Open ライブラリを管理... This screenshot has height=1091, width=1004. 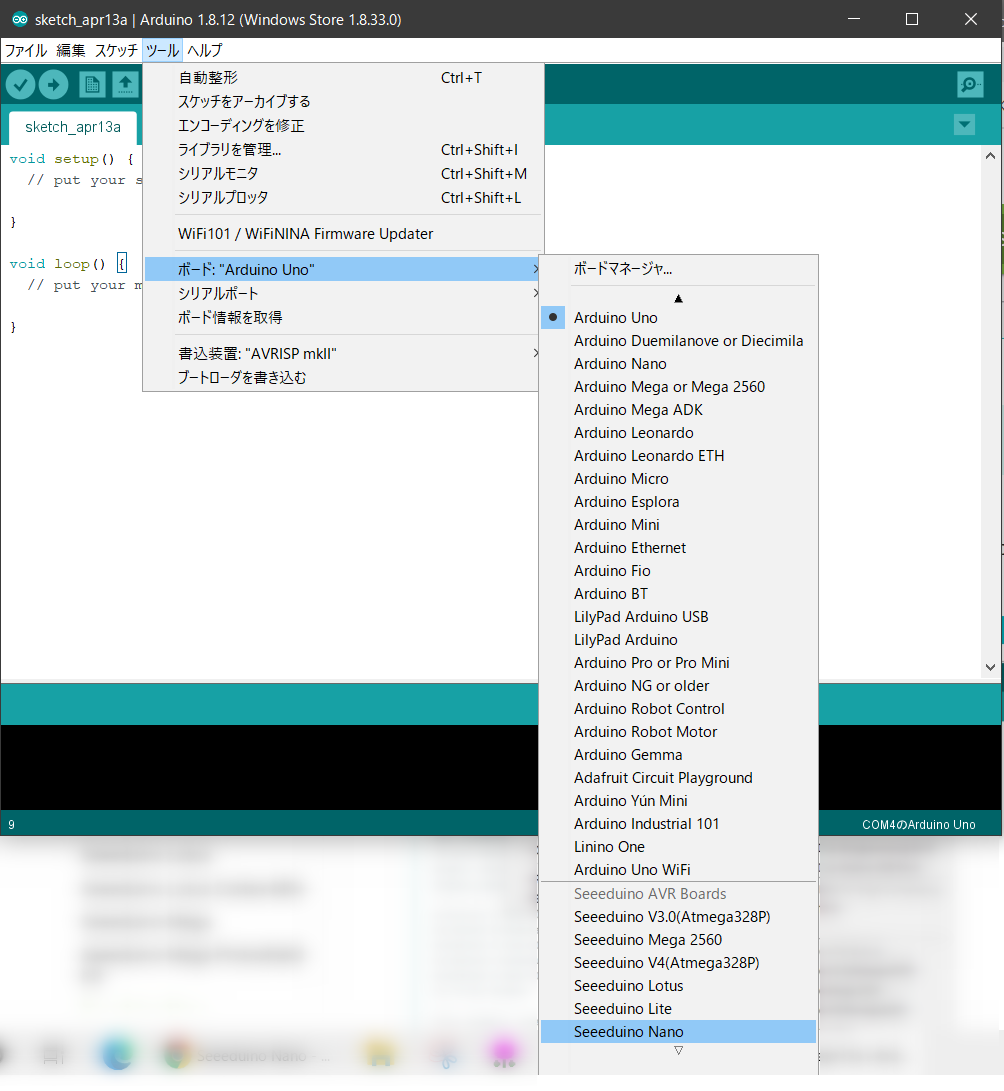(343, 150)
